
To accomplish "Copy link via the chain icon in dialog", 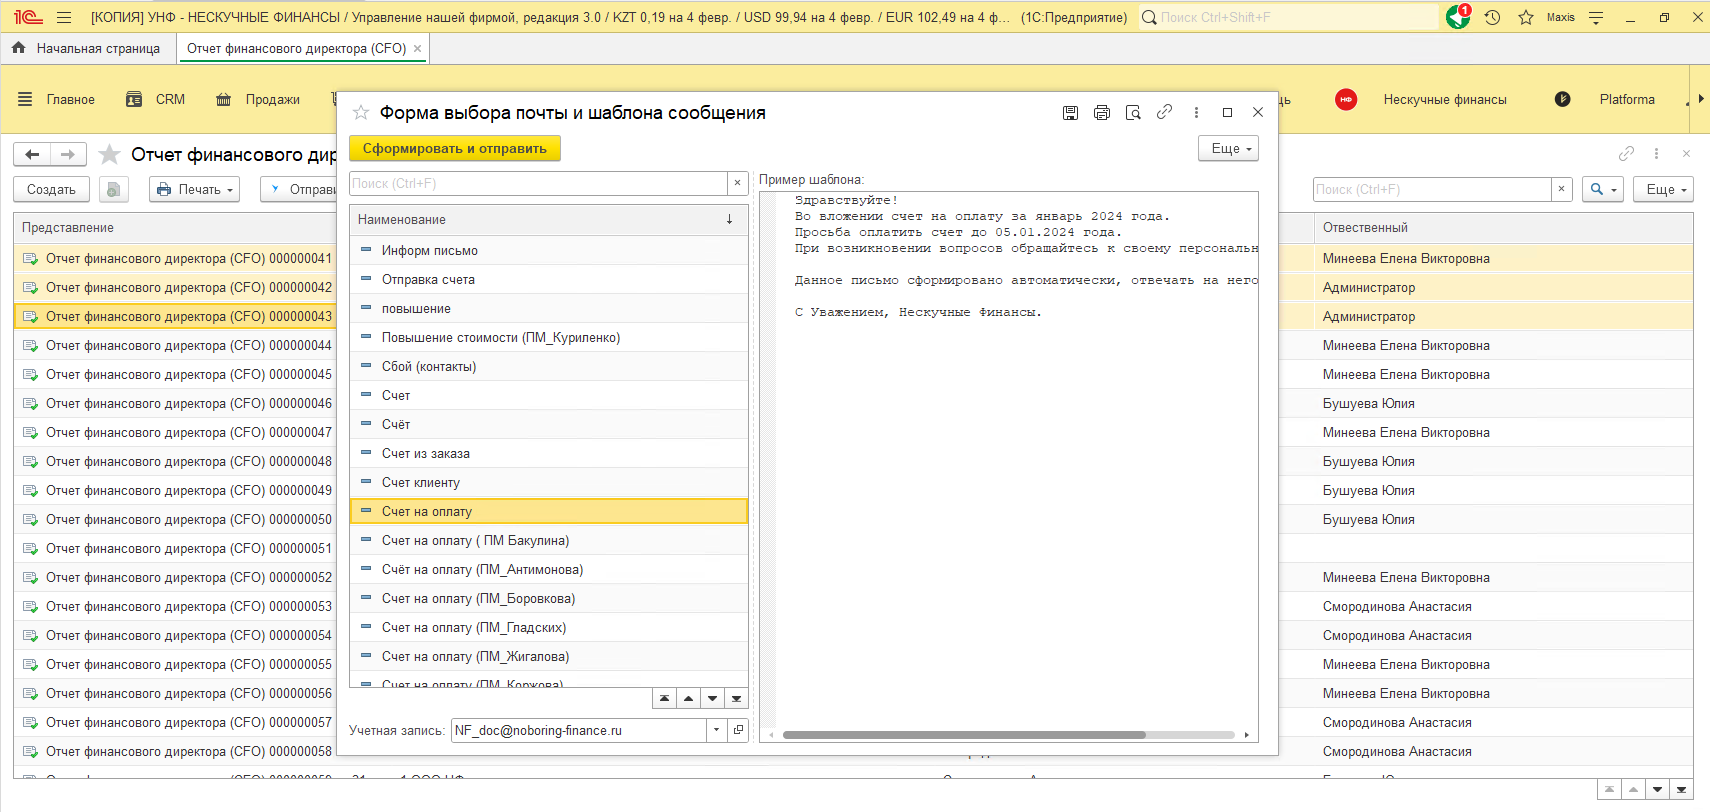I will tap(1164, 113).
